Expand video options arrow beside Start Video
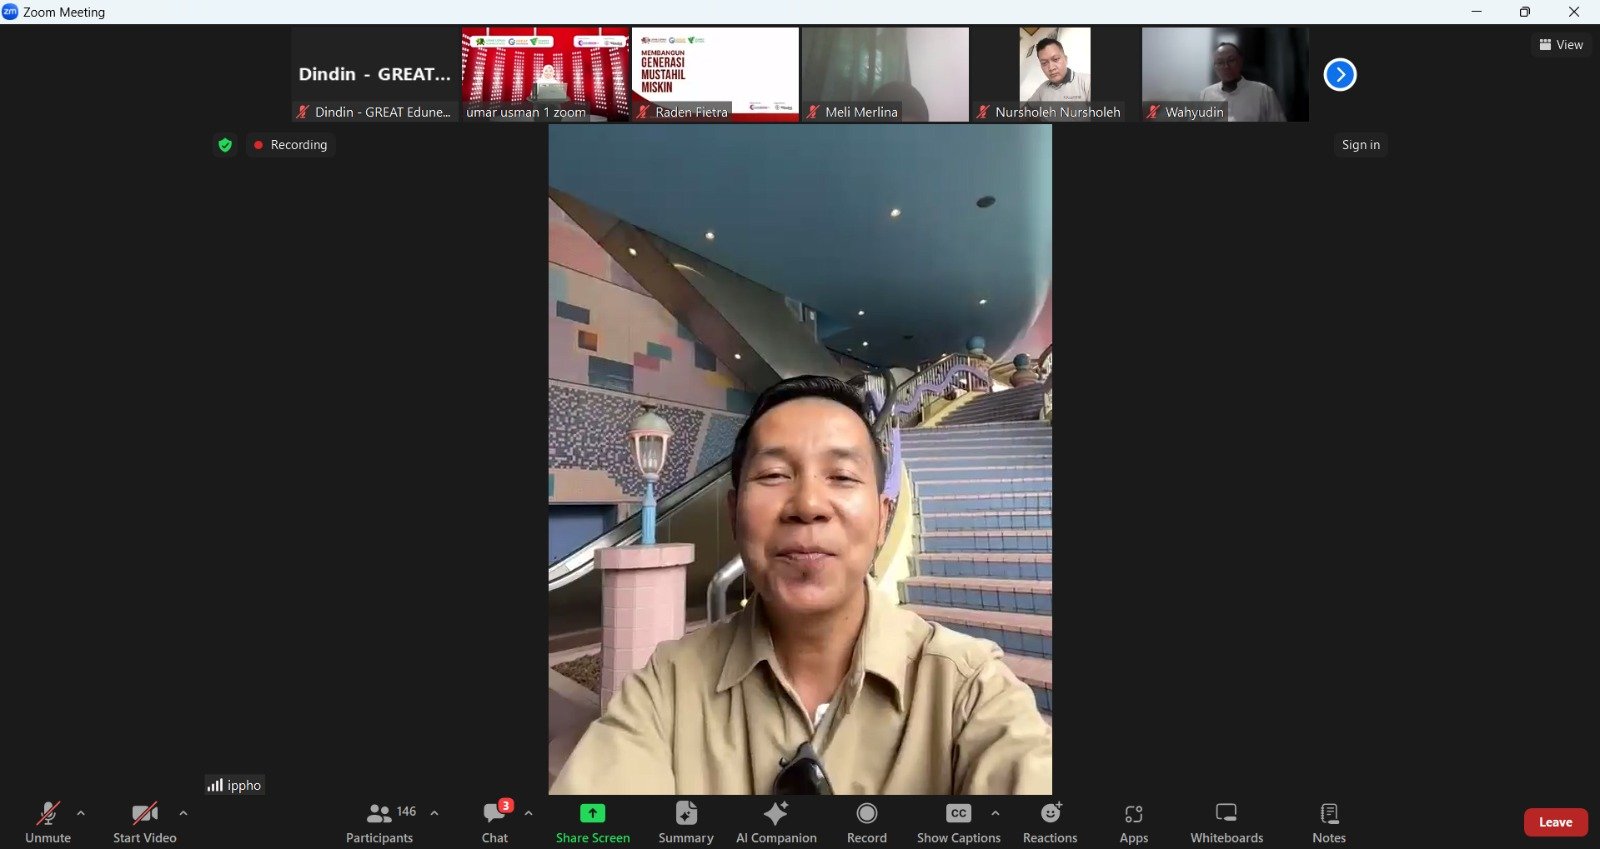 coord(183,813)
